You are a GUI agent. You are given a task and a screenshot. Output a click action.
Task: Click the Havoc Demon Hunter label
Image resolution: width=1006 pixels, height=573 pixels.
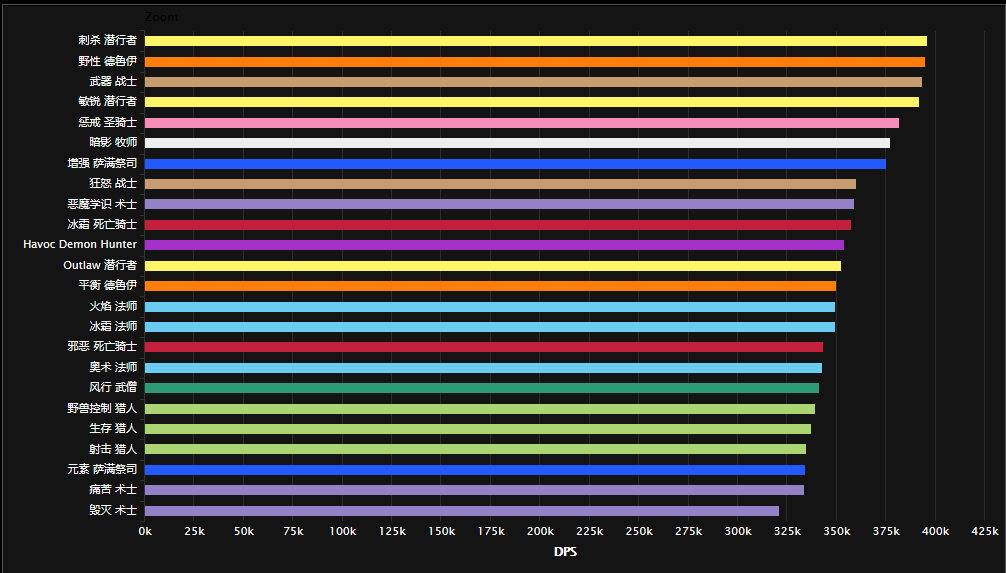click(x=80, y=244)
